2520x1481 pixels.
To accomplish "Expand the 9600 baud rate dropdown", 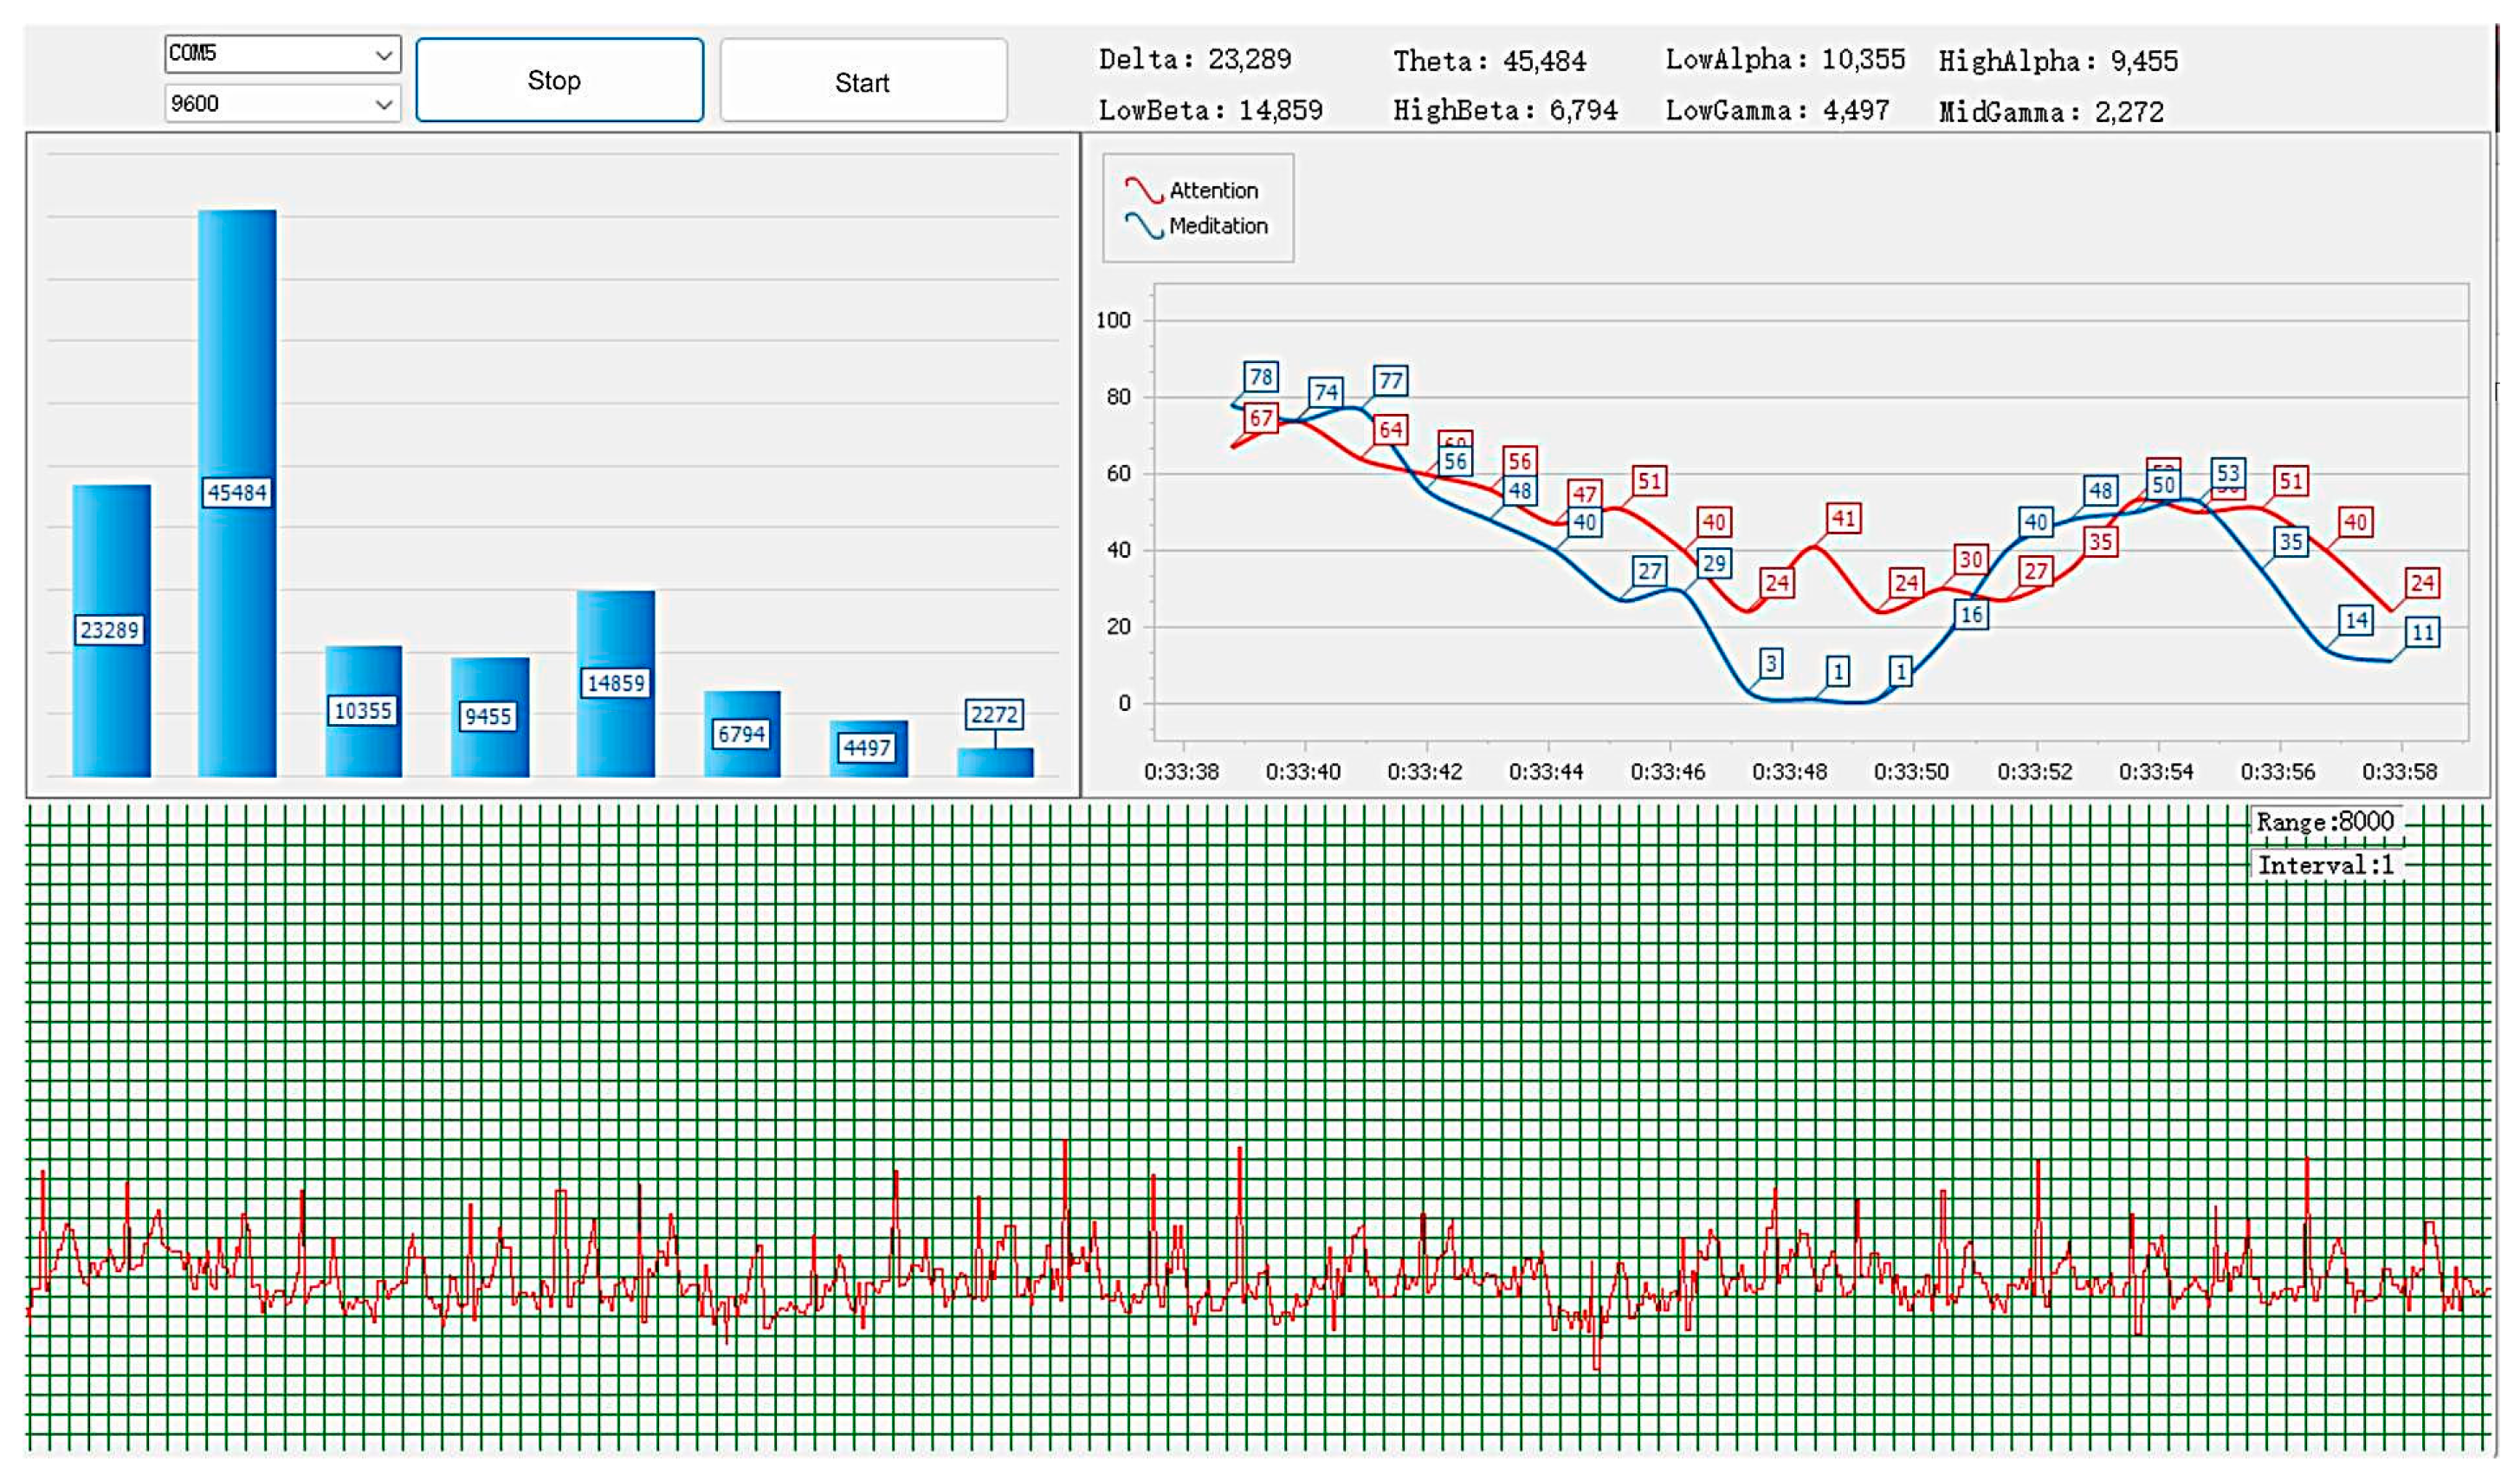I will coord(282,104).
